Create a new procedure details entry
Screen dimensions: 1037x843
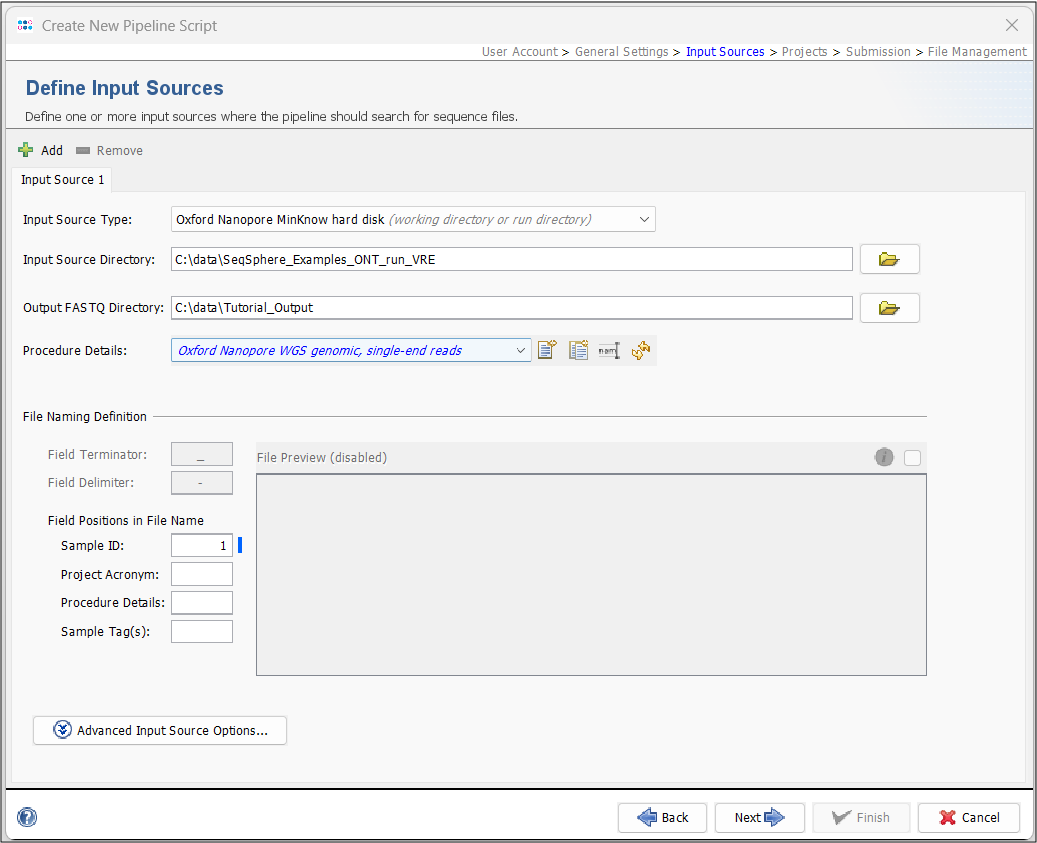pos(547,349)
